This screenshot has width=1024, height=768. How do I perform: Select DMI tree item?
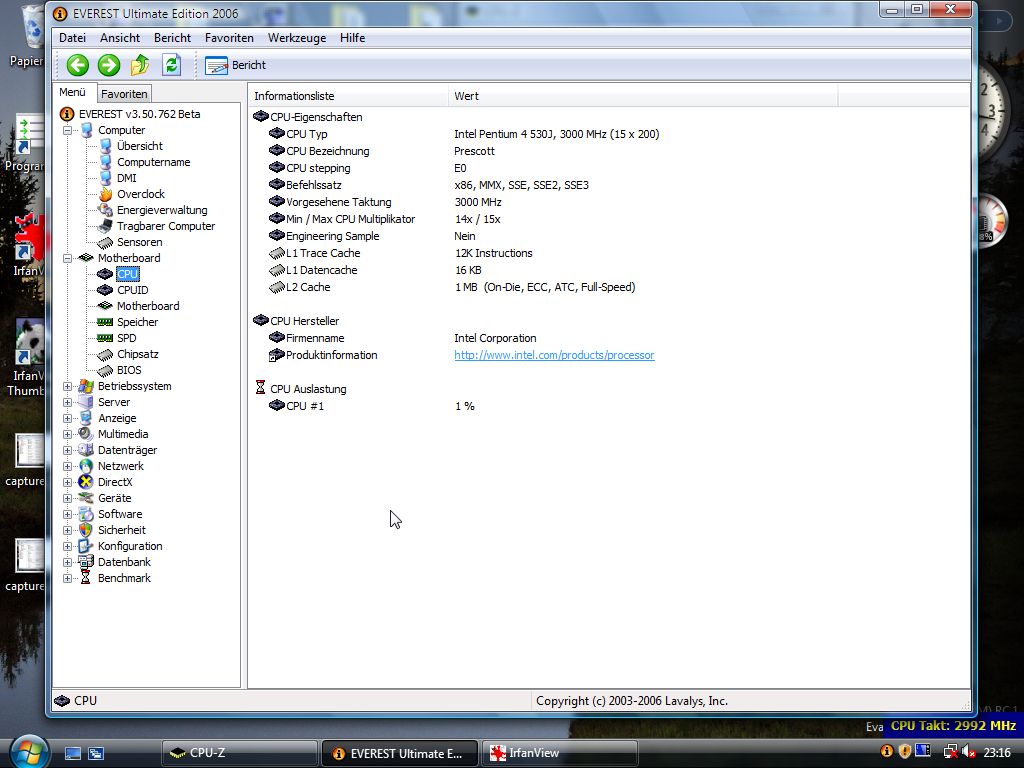[x=127, y=178]
